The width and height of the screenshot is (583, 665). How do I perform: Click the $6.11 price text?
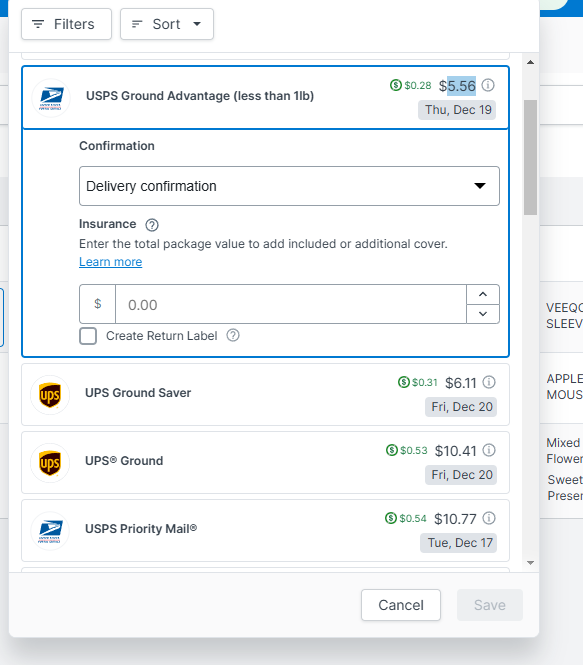tap(460, 383)
